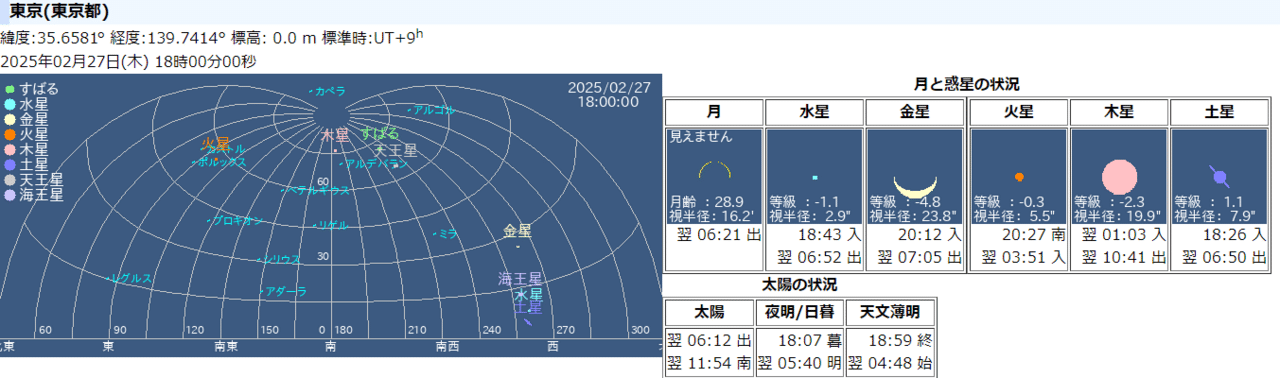
Task: Click the blue 土星 legend dot
Action: coord(10,164)
